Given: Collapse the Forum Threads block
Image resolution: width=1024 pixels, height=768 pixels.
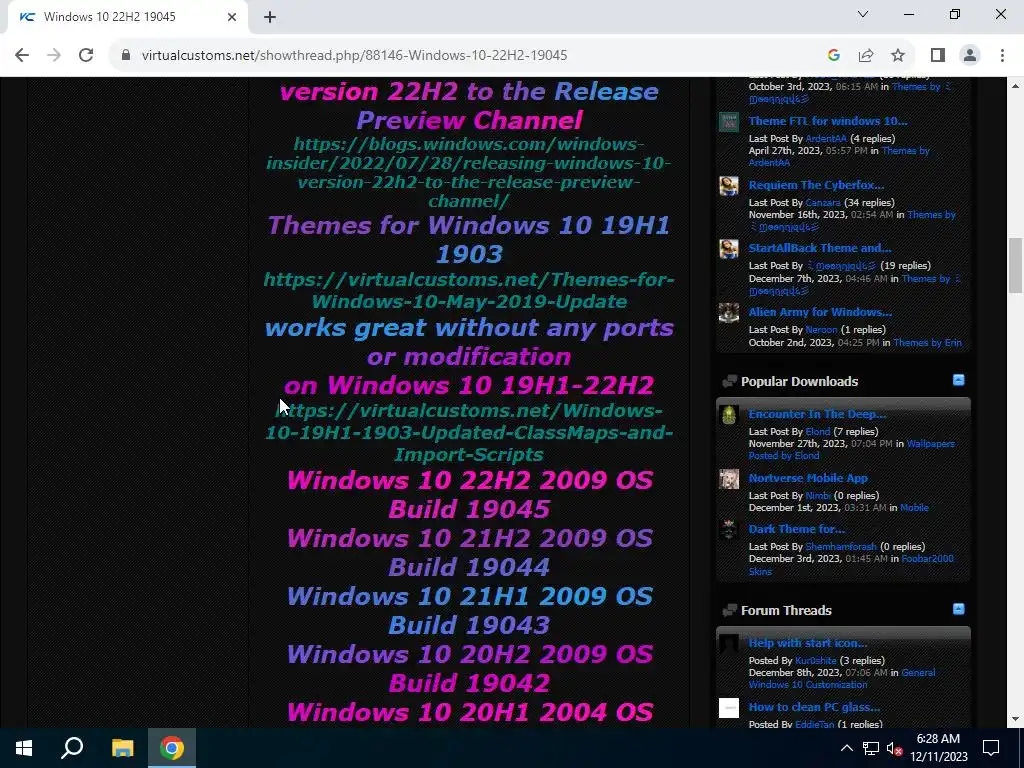Looking at the screenshot, I should click(958, 609).
